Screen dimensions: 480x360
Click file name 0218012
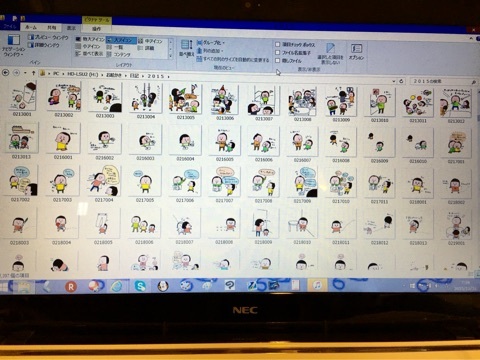coord(380,243)
